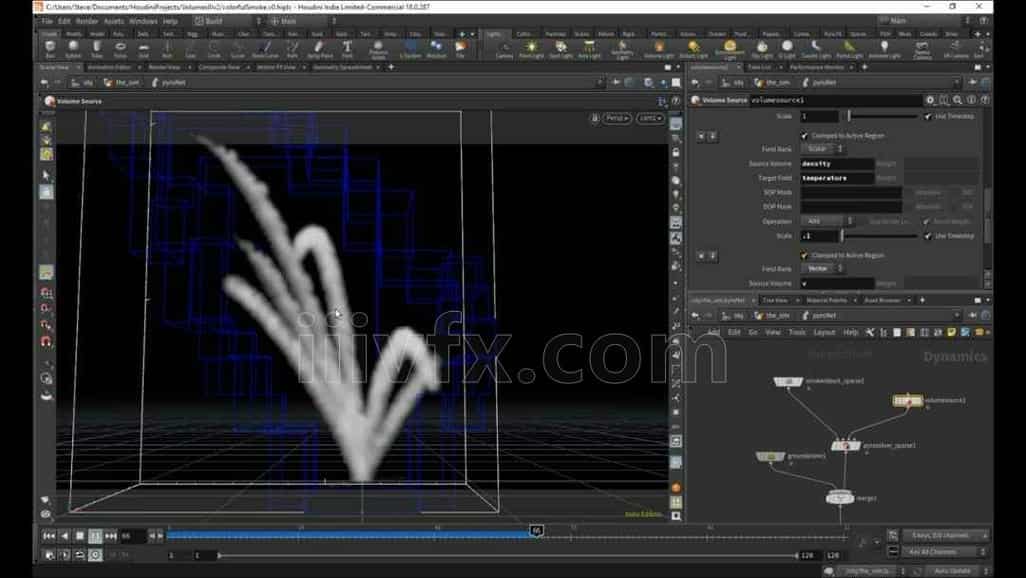The image size is (1026, 578).
Task: Click the Source Volume density field
Action: (838, 164)
